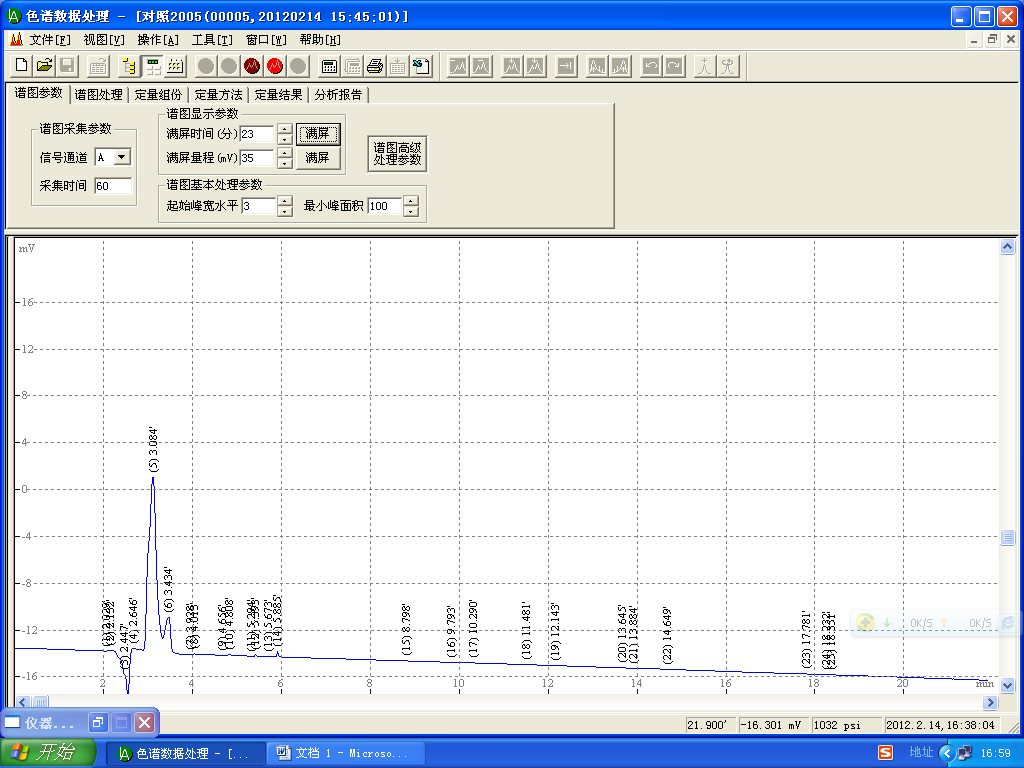Decrease 最小峰面积 with down spinner
Image resolution: width=1024 pixels, height=768 pixels.
[411, 211]
